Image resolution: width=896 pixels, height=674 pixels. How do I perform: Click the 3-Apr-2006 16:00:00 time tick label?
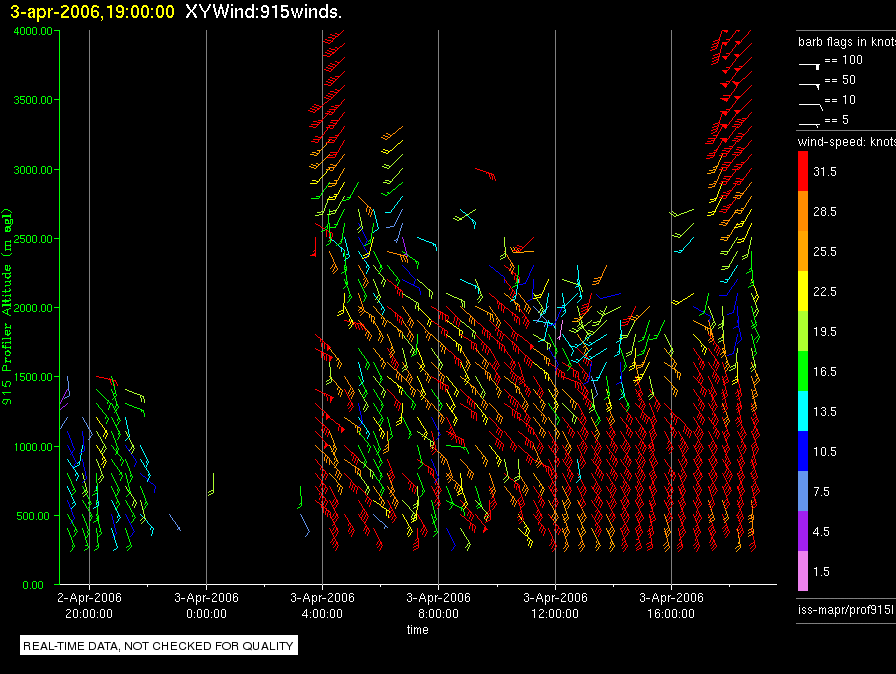pyautogui.click(x=671, y=606)
